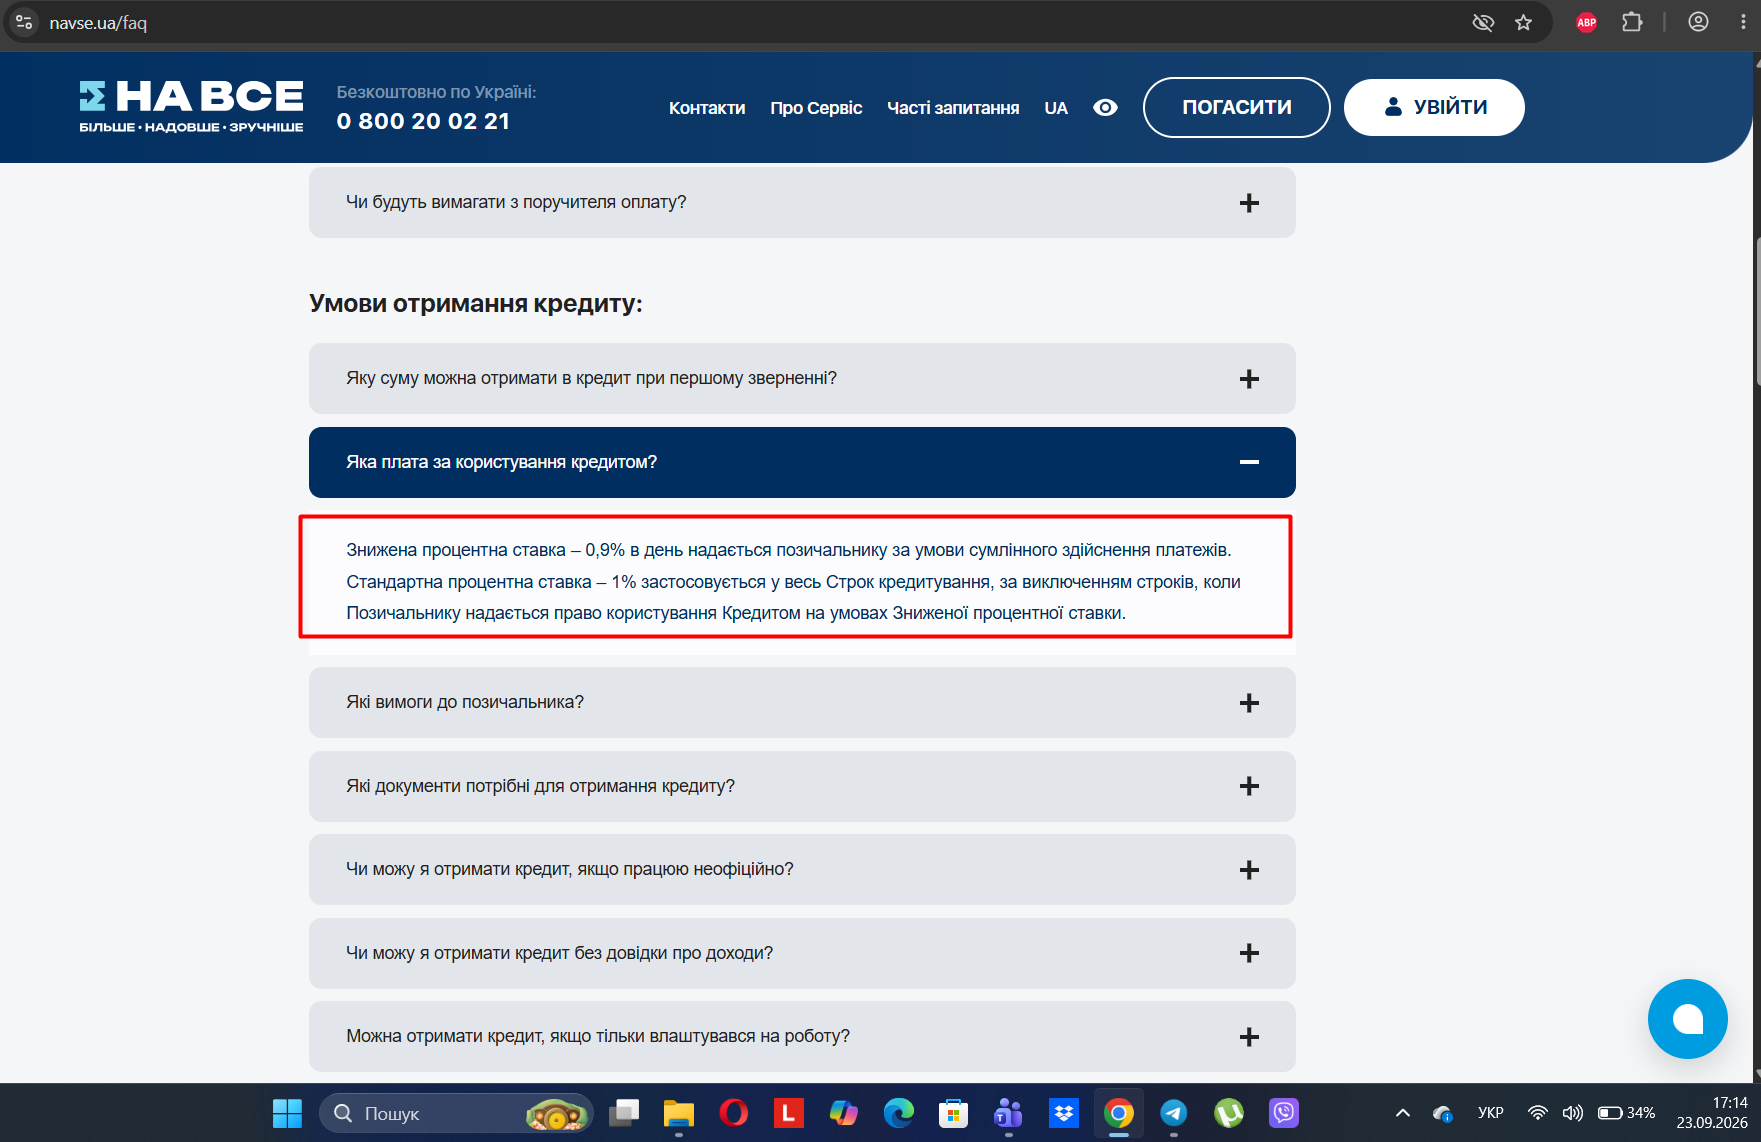Expand 'Чи будуть вимагати з поручителя оплату?'
This screenshot has width=1761, height=1142.
(x=802, y=202)
